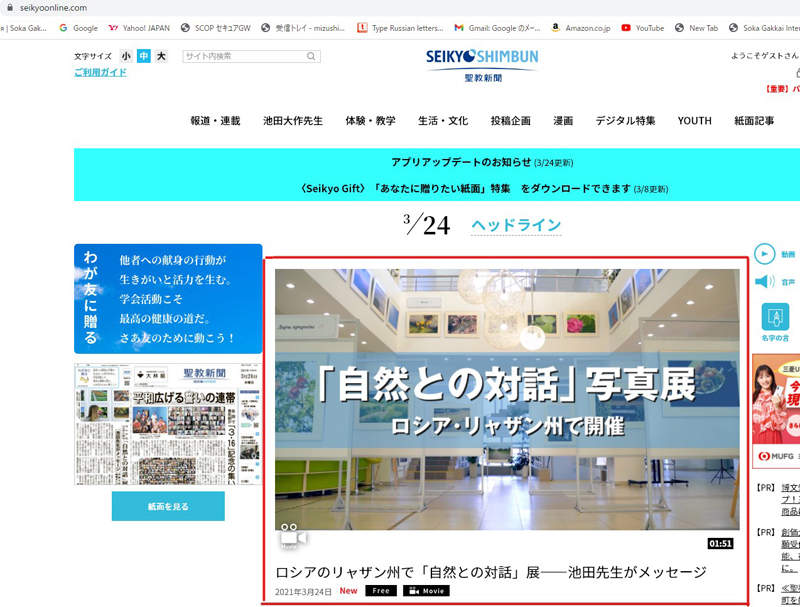
Task: Open the 生活・文化 menu
Action: coord(443,121)
